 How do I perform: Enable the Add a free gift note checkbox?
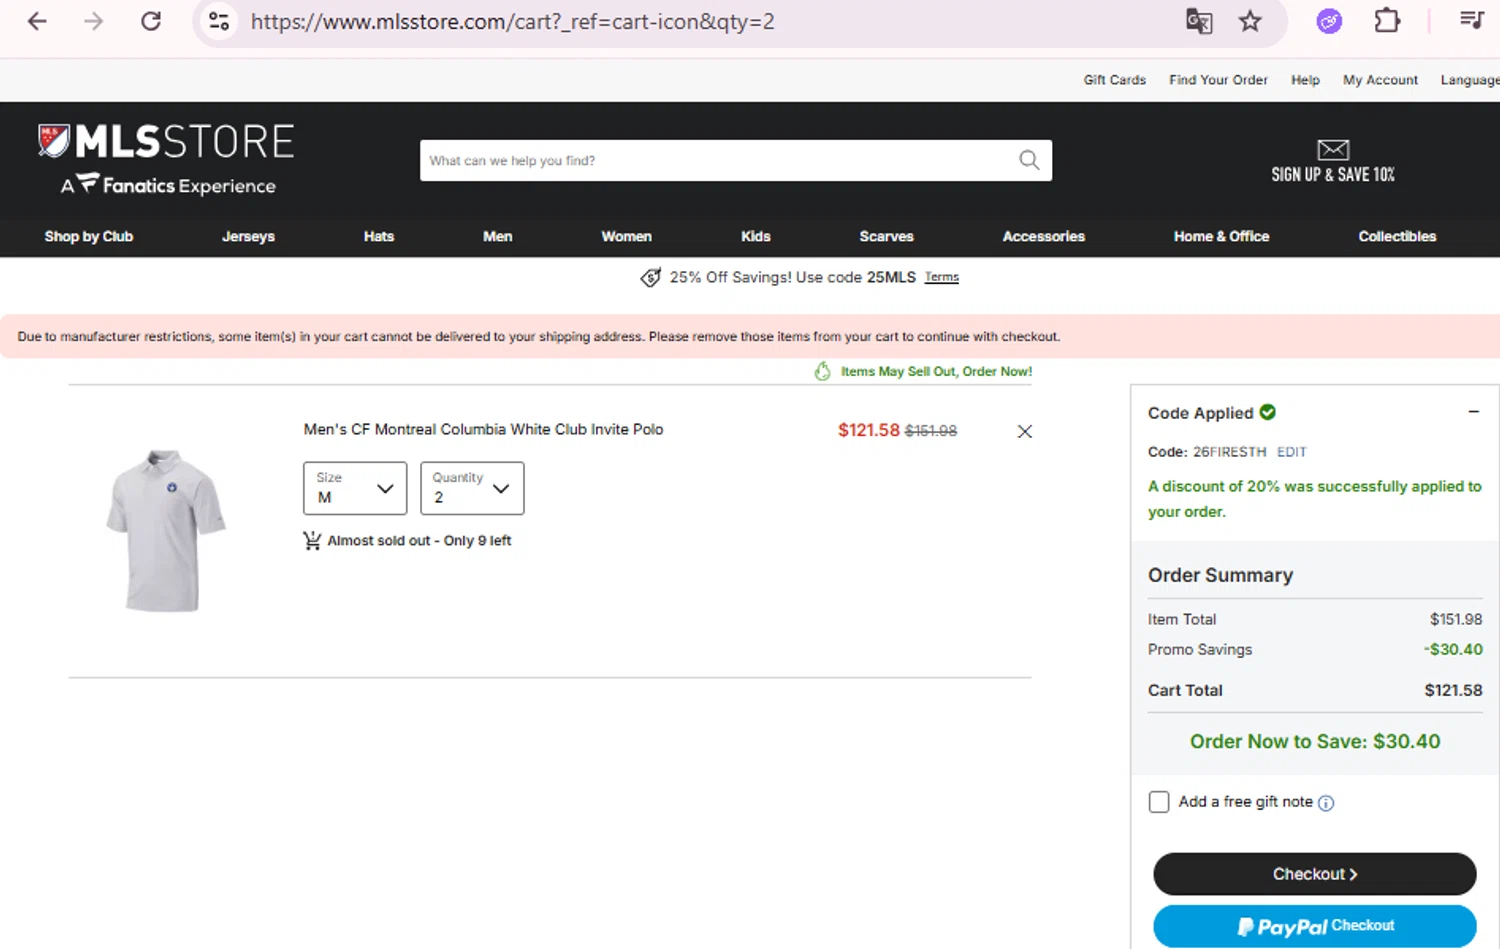(x=1159, y=802)
